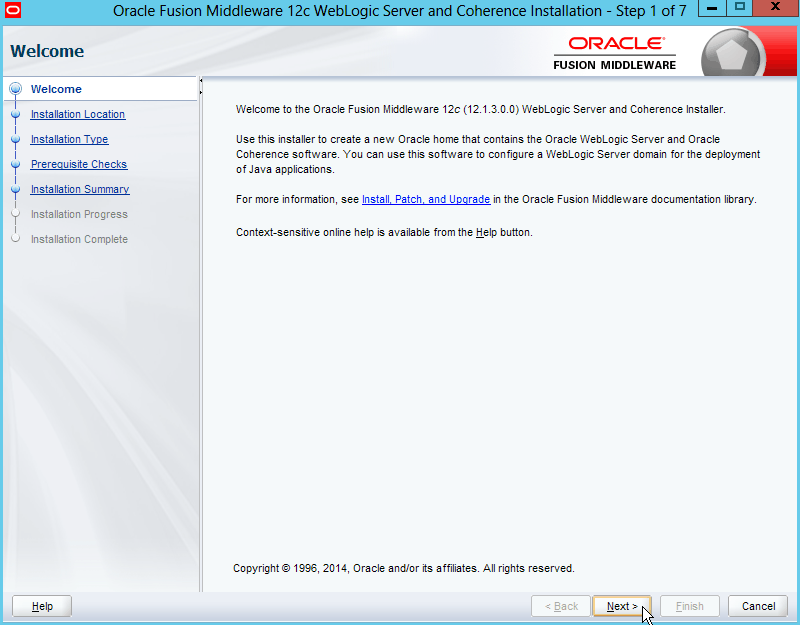Viewport: 800px width, 625px height.
Task: Close the installer window
Action: [775, 9]
